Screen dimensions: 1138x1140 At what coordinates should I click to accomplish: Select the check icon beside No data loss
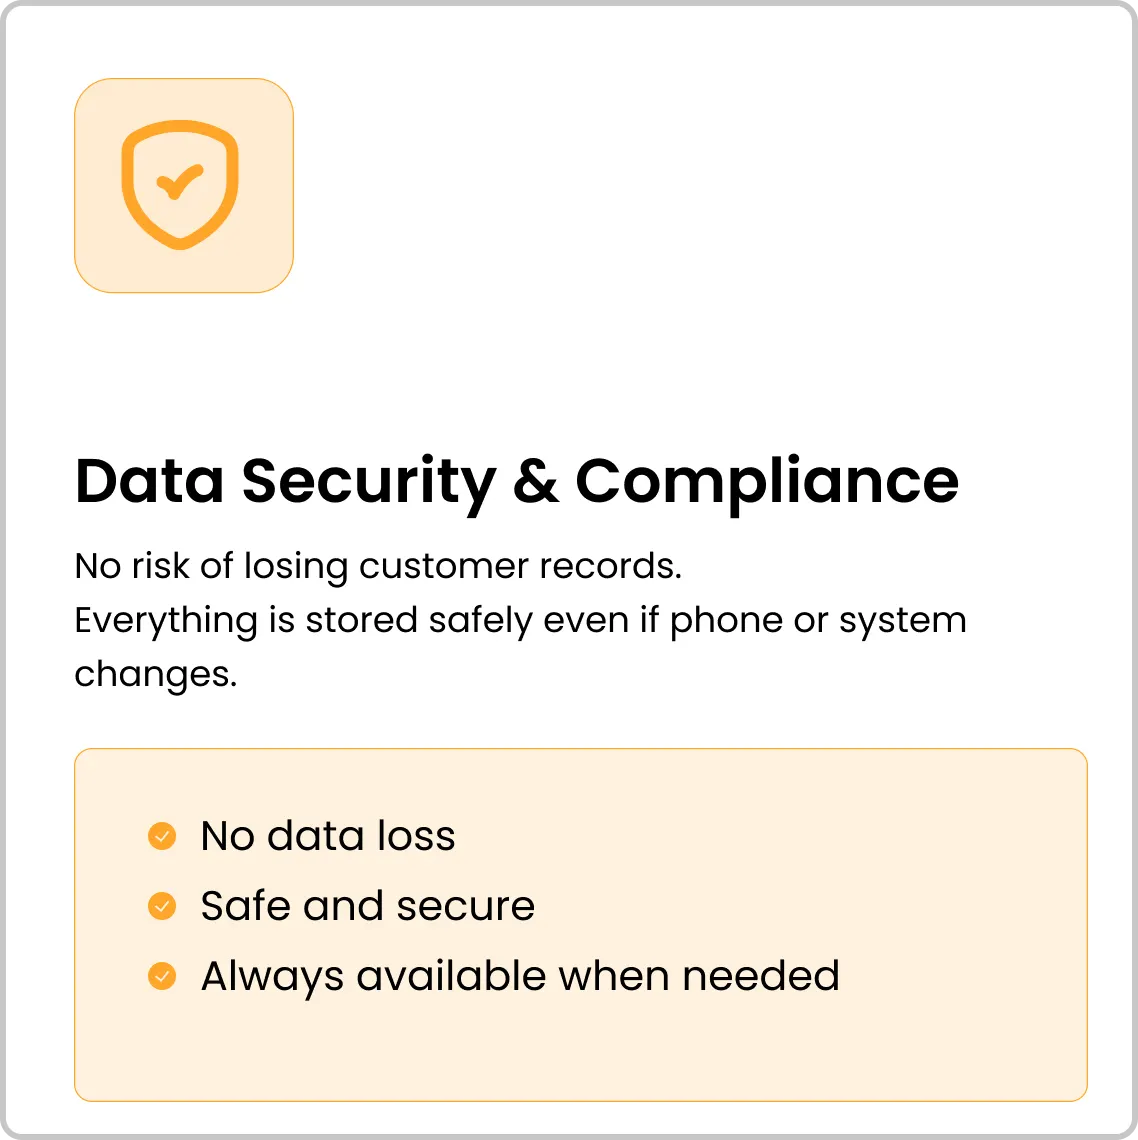tap(161, 836)
